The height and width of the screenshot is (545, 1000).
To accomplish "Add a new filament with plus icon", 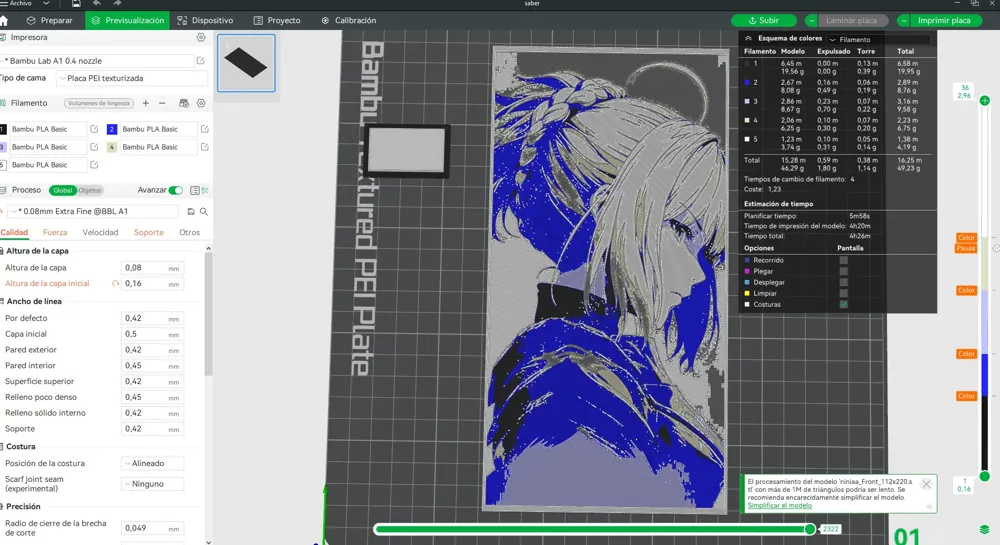I will (x=145, y=103).
